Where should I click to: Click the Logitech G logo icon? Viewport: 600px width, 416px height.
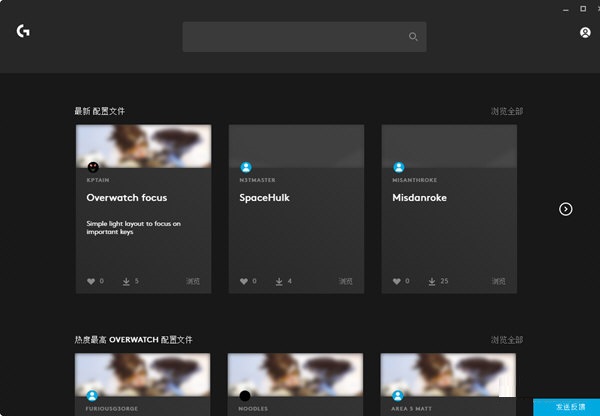(23, 31)
